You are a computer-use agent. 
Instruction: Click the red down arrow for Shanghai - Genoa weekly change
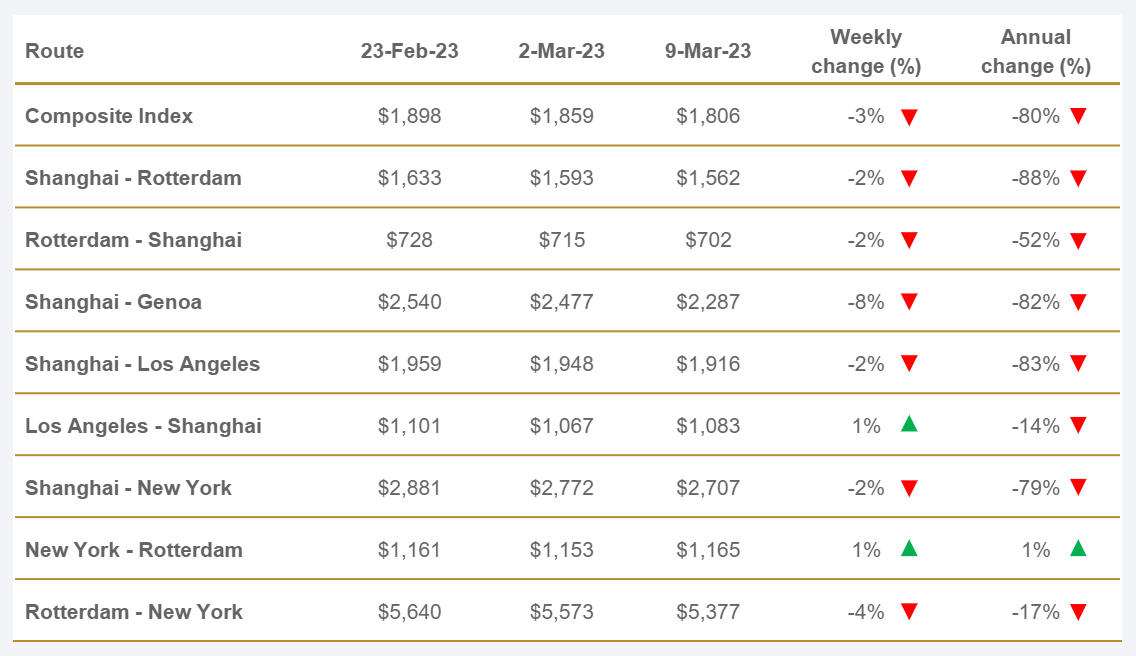click(x=909, y=303)
